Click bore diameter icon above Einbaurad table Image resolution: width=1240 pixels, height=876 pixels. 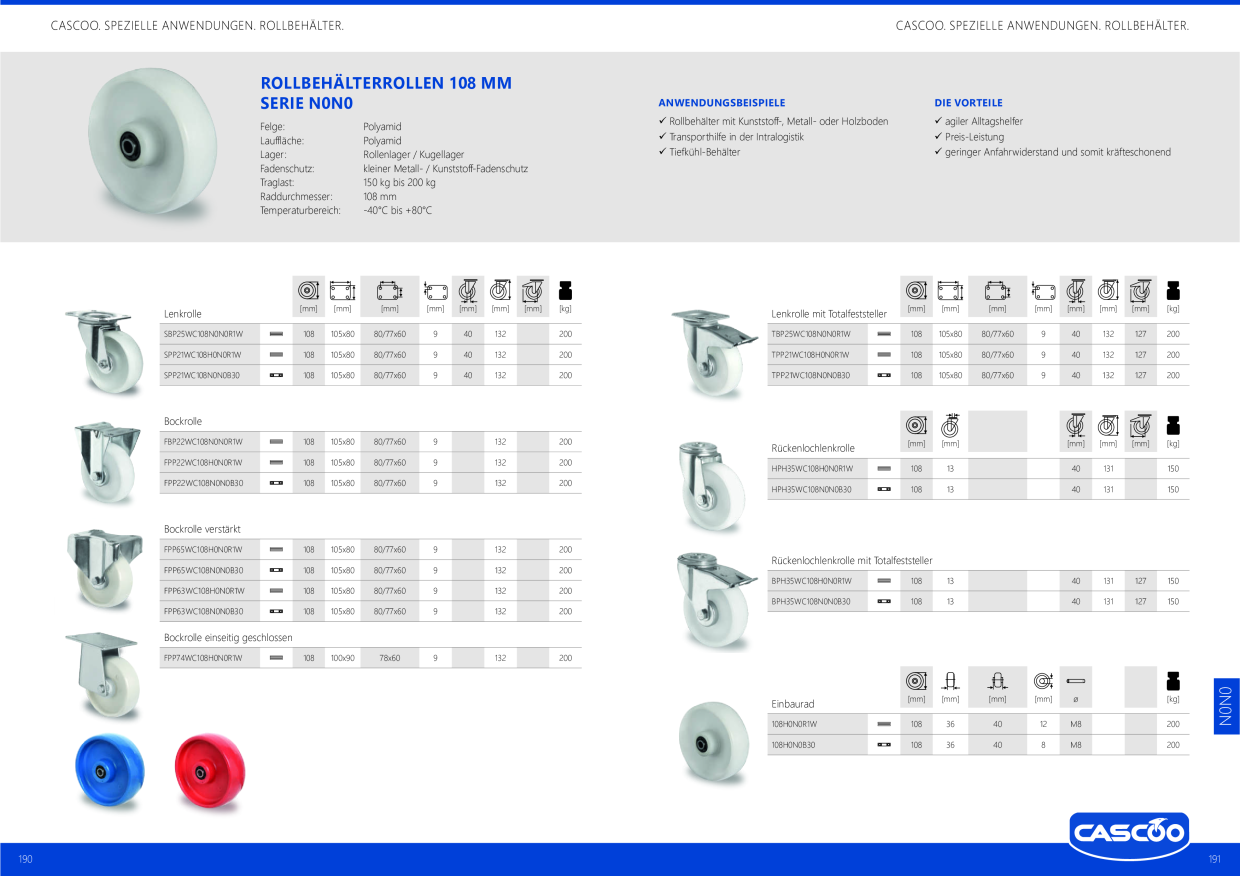[1043, 681]
